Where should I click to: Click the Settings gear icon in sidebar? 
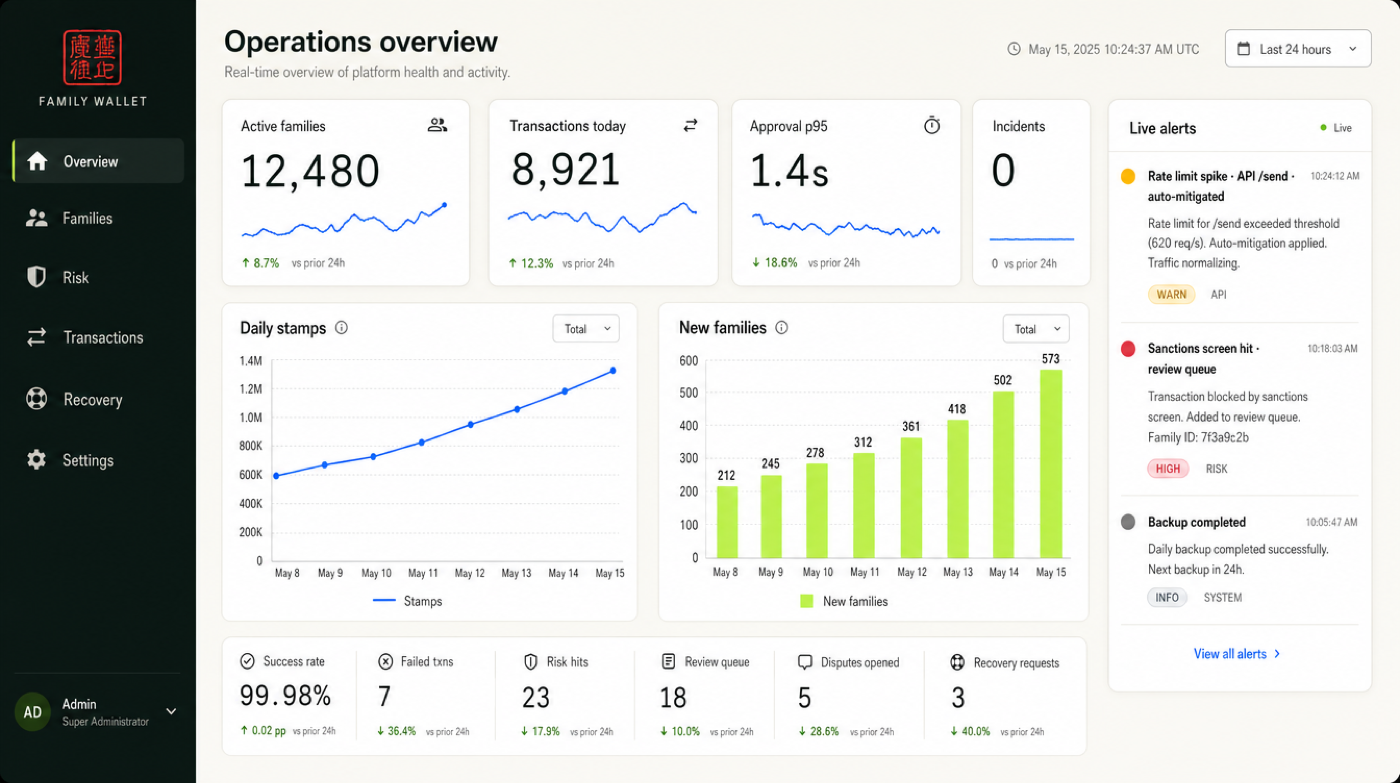coord(37,460)
